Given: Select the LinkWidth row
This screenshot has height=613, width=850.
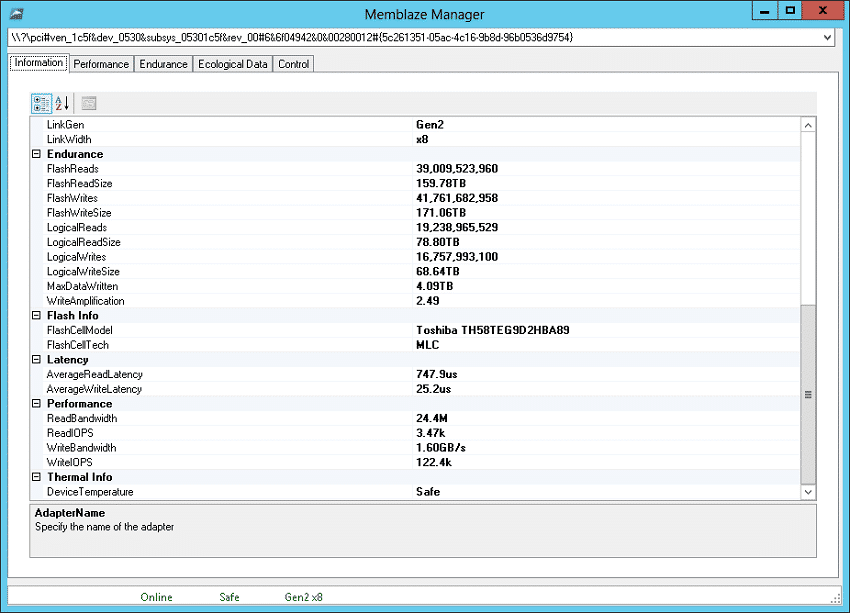Looking at the screenshot, I should (x=415, y=139).
